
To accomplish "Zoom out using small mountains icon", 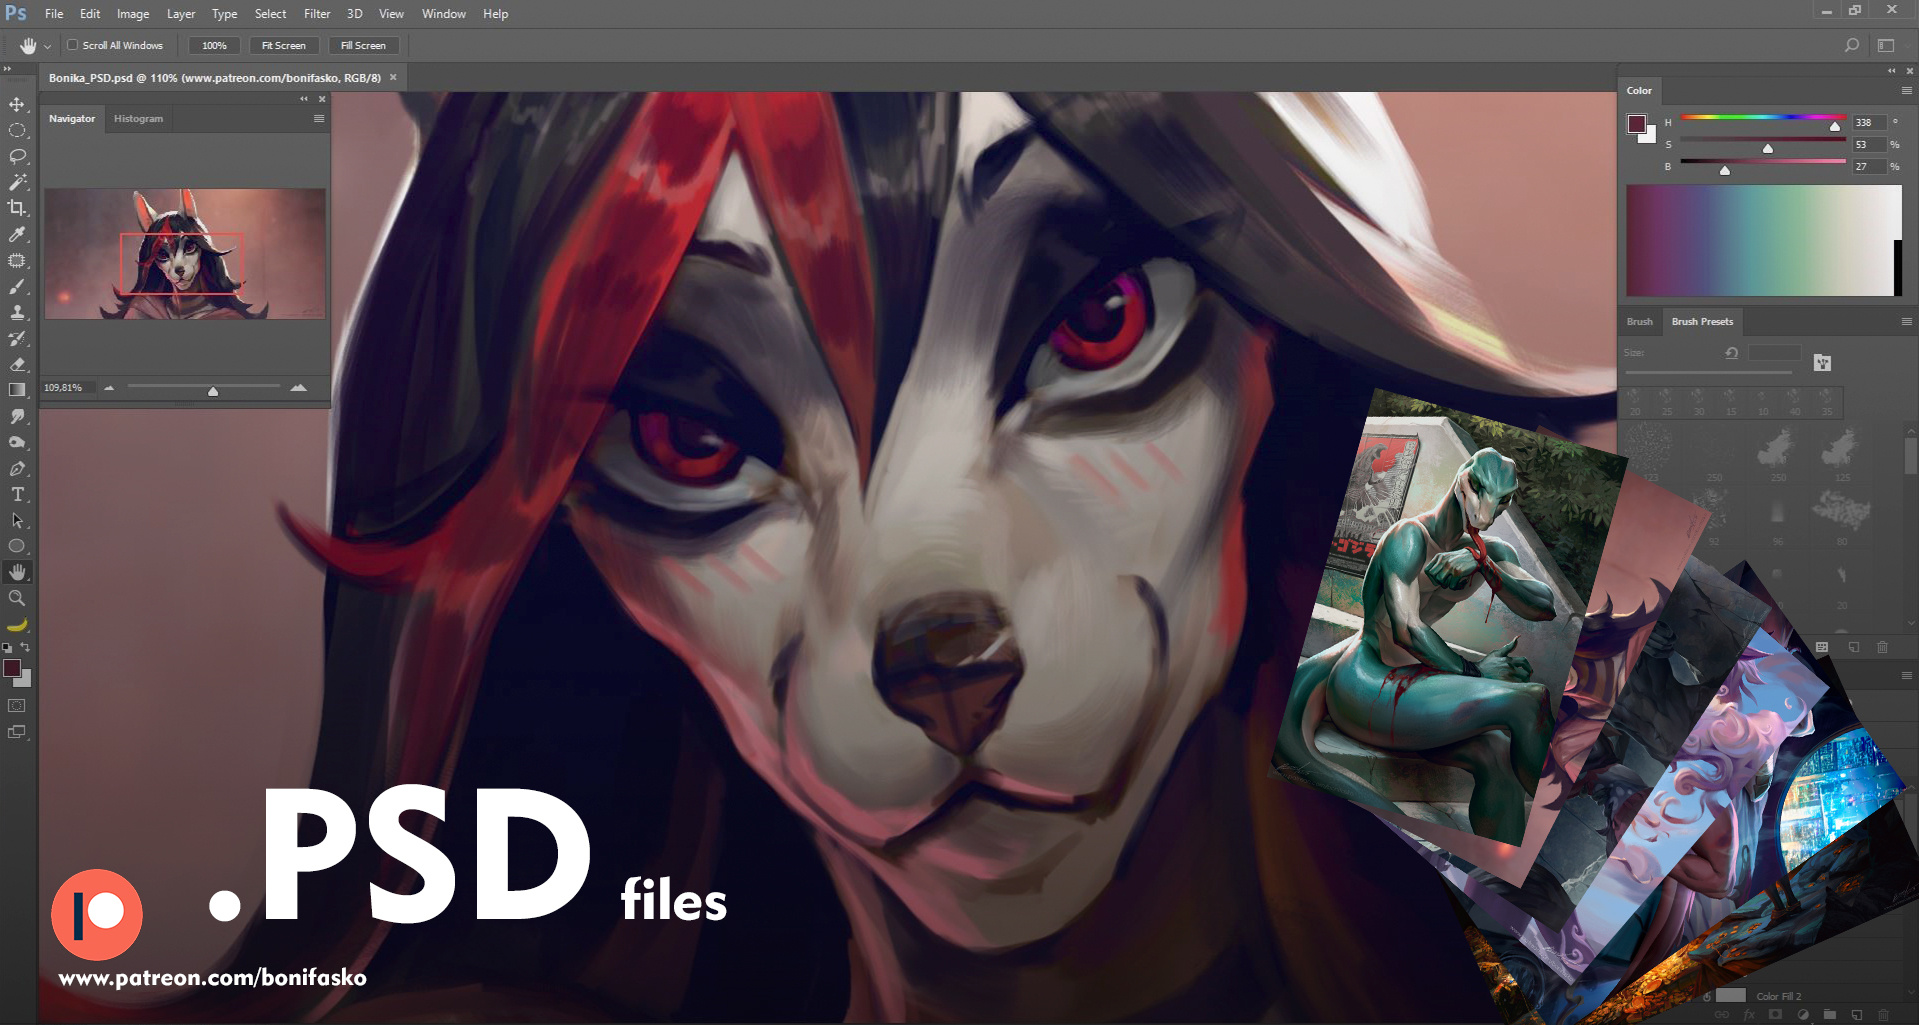I will coord(109,387).
